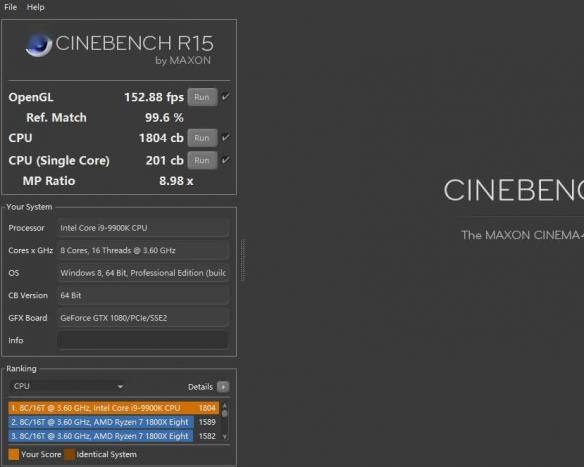Click the Cores x GHz field

(x=143, y=250)
